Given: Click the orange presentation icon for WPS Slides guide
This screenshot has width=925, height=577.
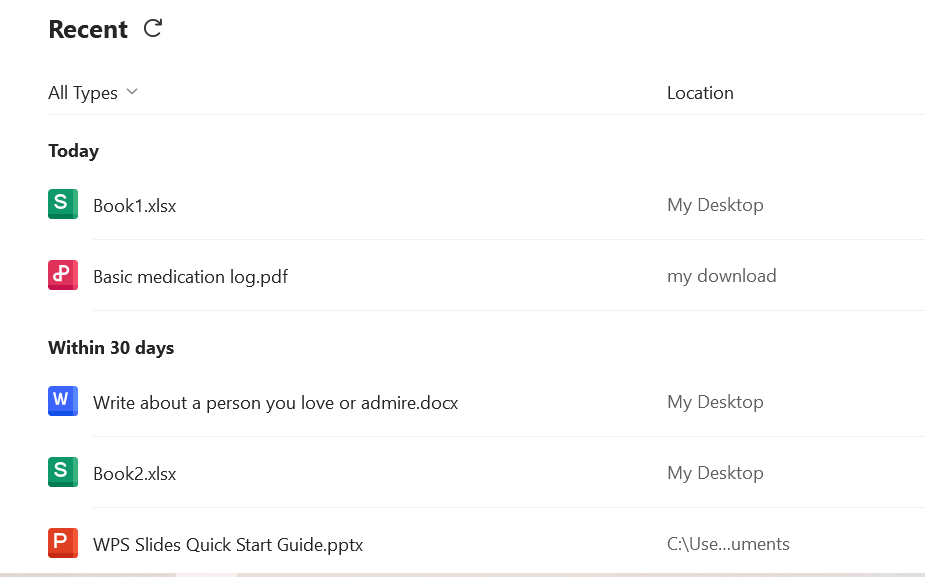Looking at the screenshot, I should coord(63,543).
